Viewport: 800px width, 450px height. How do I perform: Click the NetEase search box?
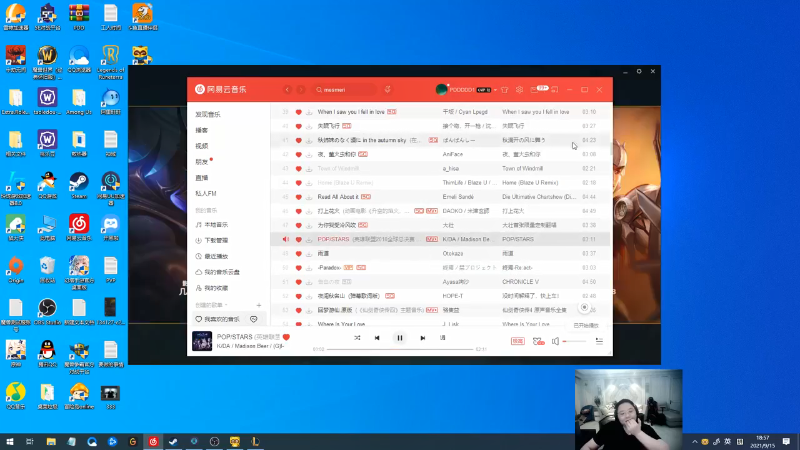click(345, 90)
